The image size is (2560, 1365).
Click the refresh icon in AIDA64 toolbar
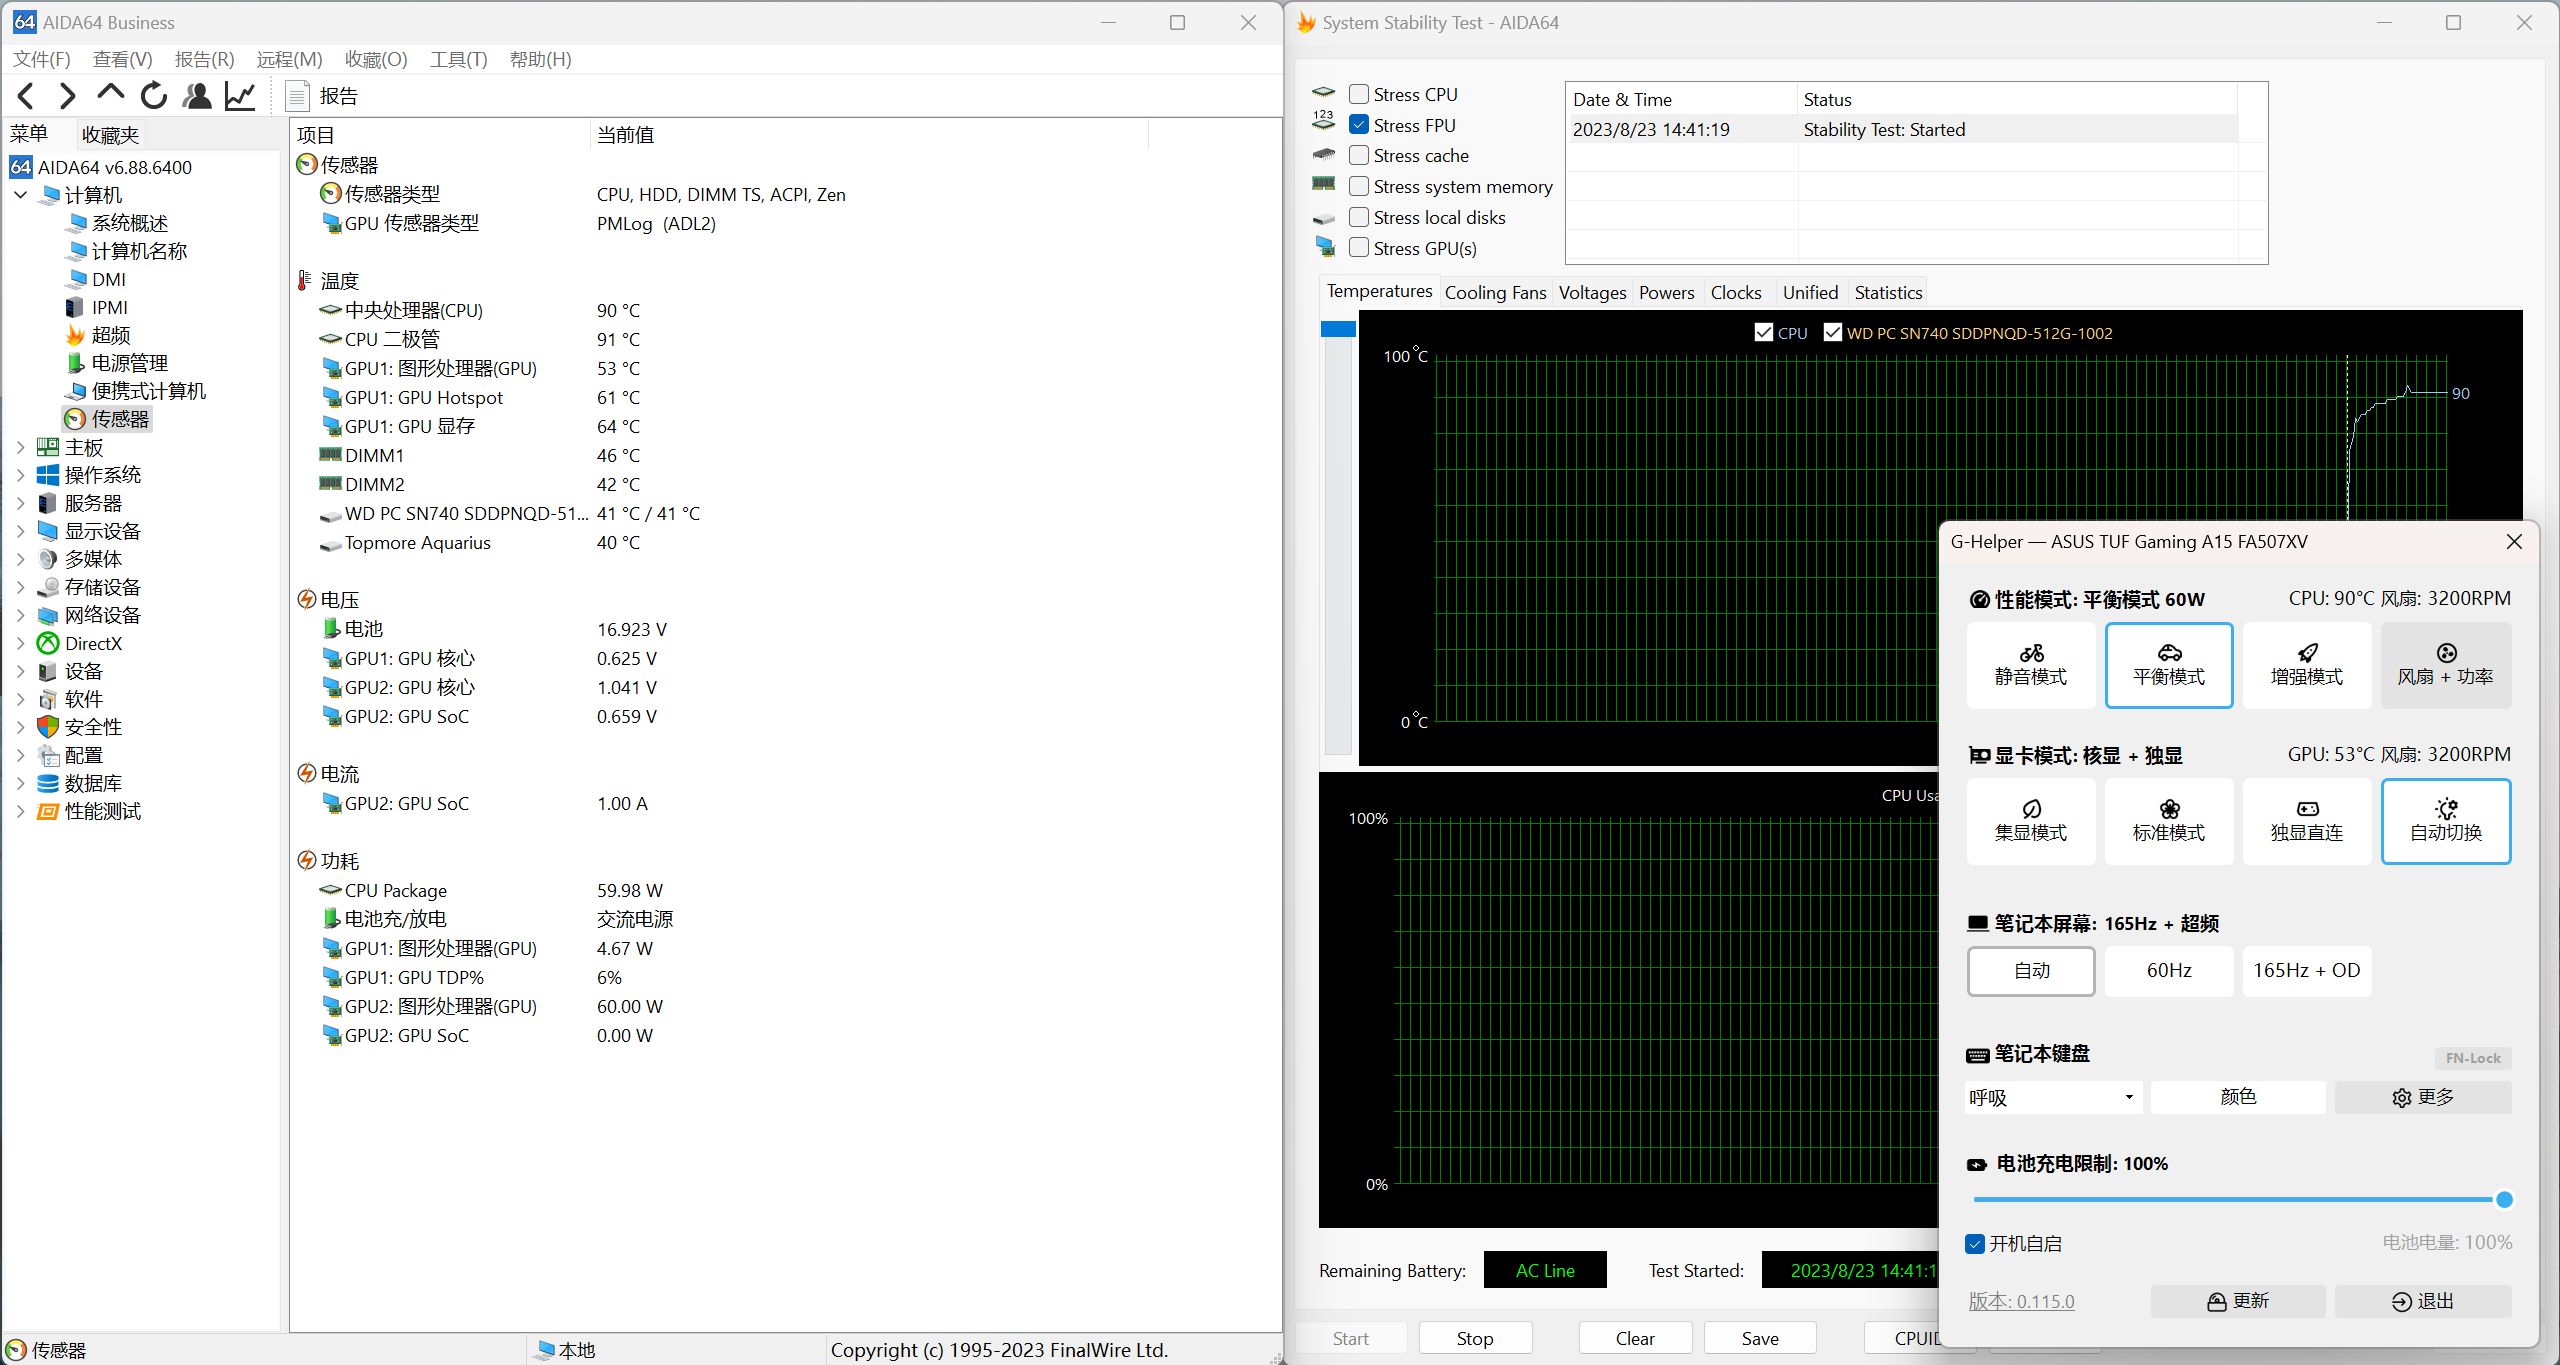click(153, 95)
